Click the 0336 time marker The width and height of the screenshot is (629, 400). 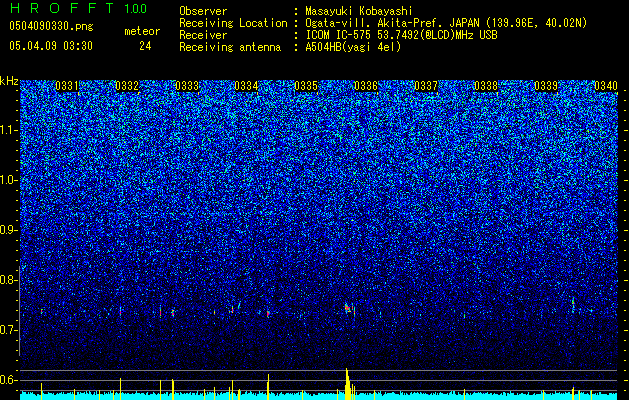366,86
